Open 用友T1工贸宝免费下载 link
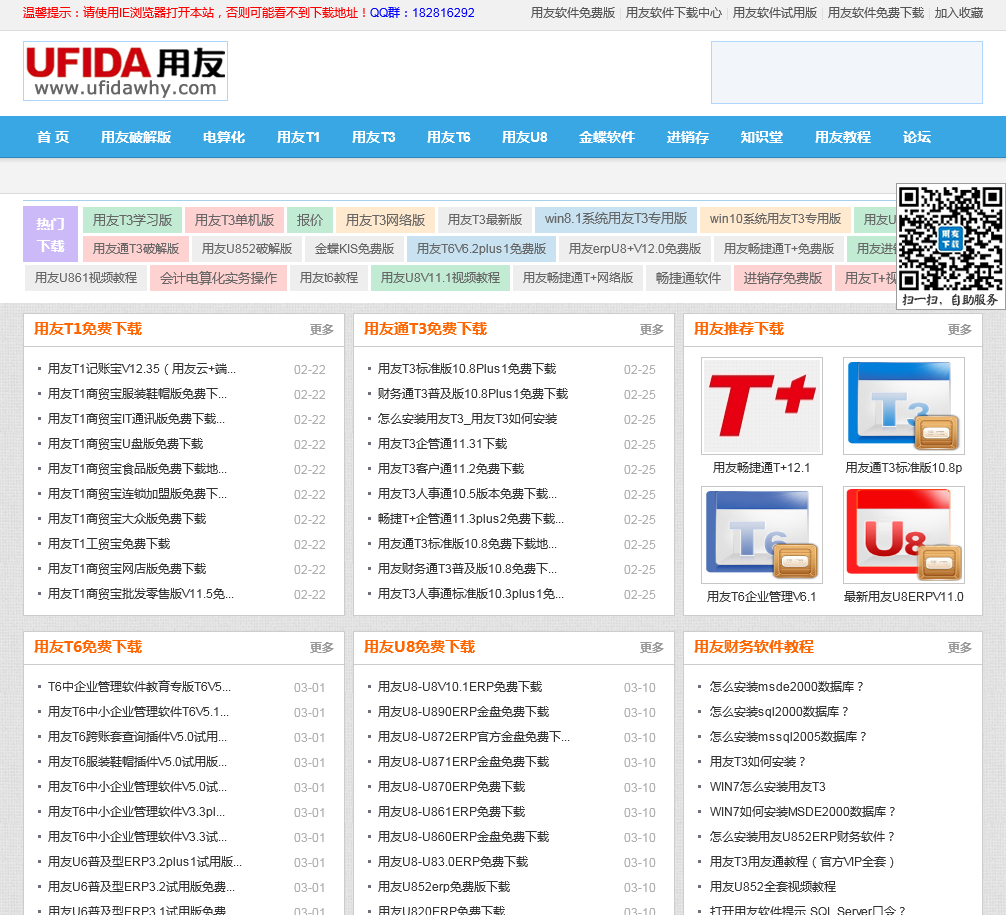Image resolution: width=1006 pixels, height=915 pixels. click(109, 544)
